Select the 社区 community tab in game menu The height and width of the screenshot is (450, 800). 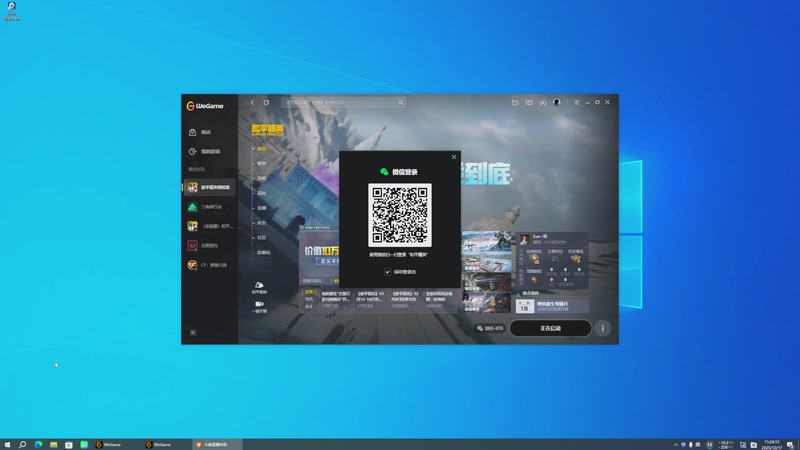coord(261,237)
